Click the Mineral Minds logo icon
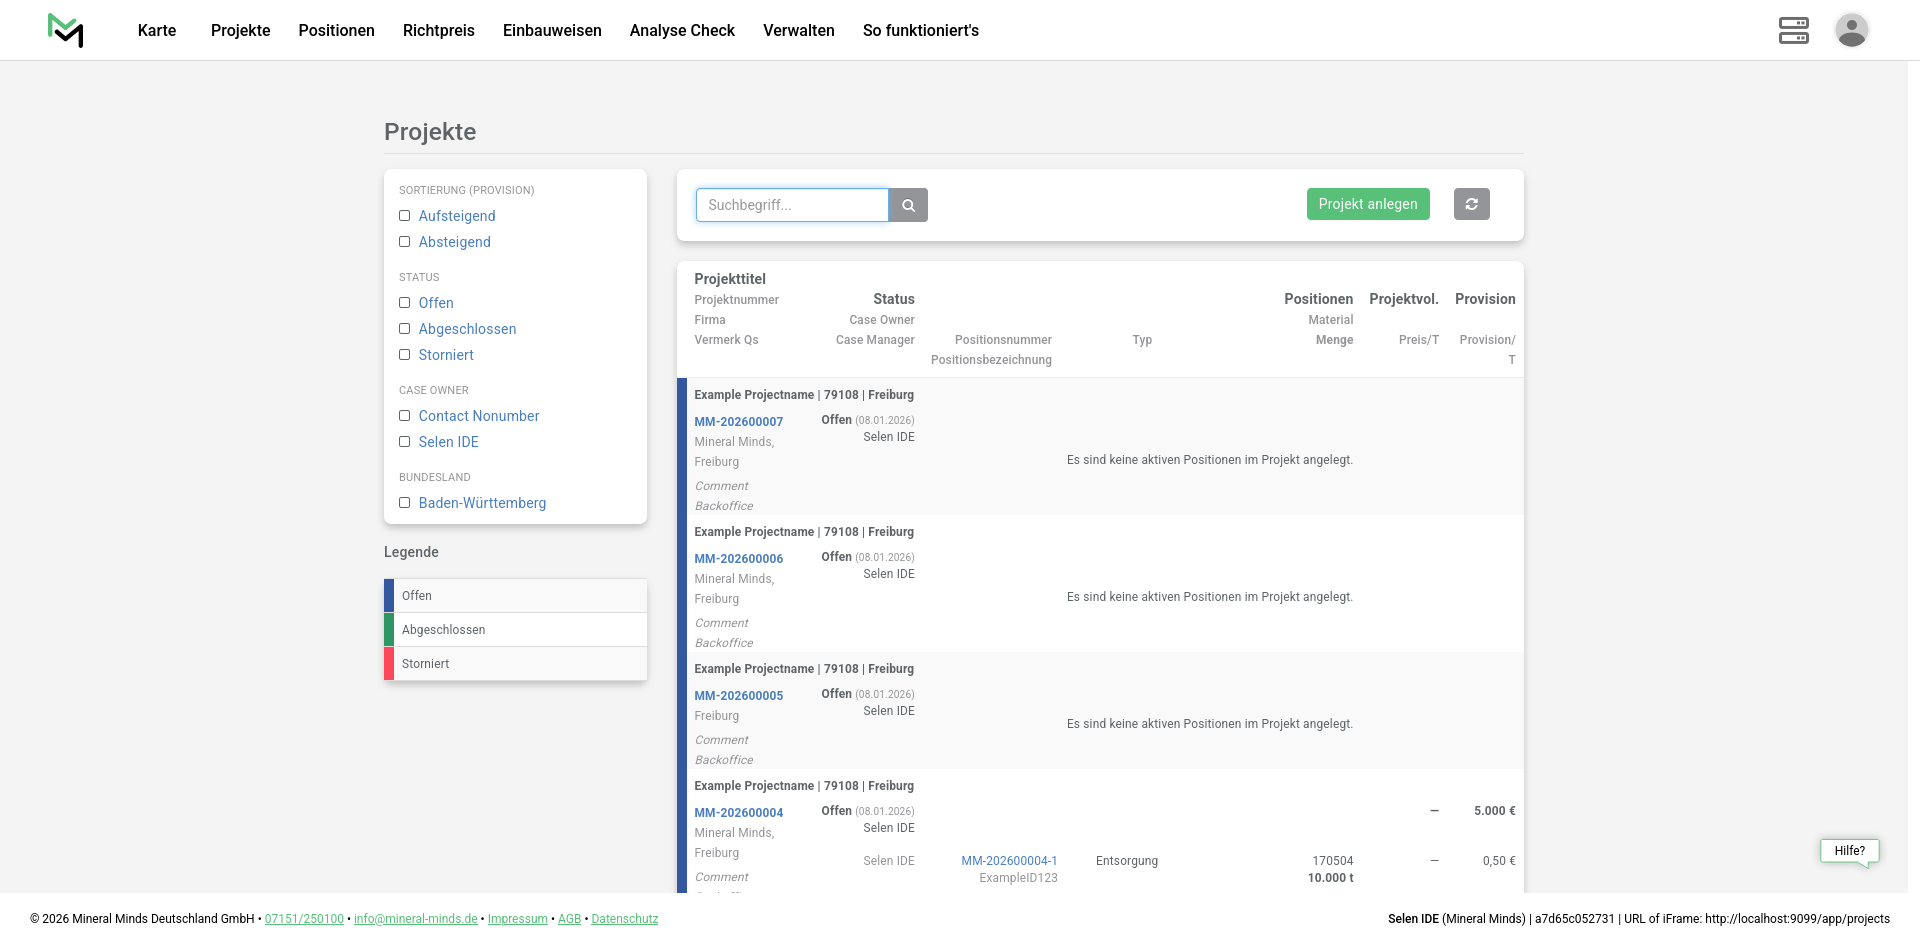1920x943 pixels. point(66,30)
